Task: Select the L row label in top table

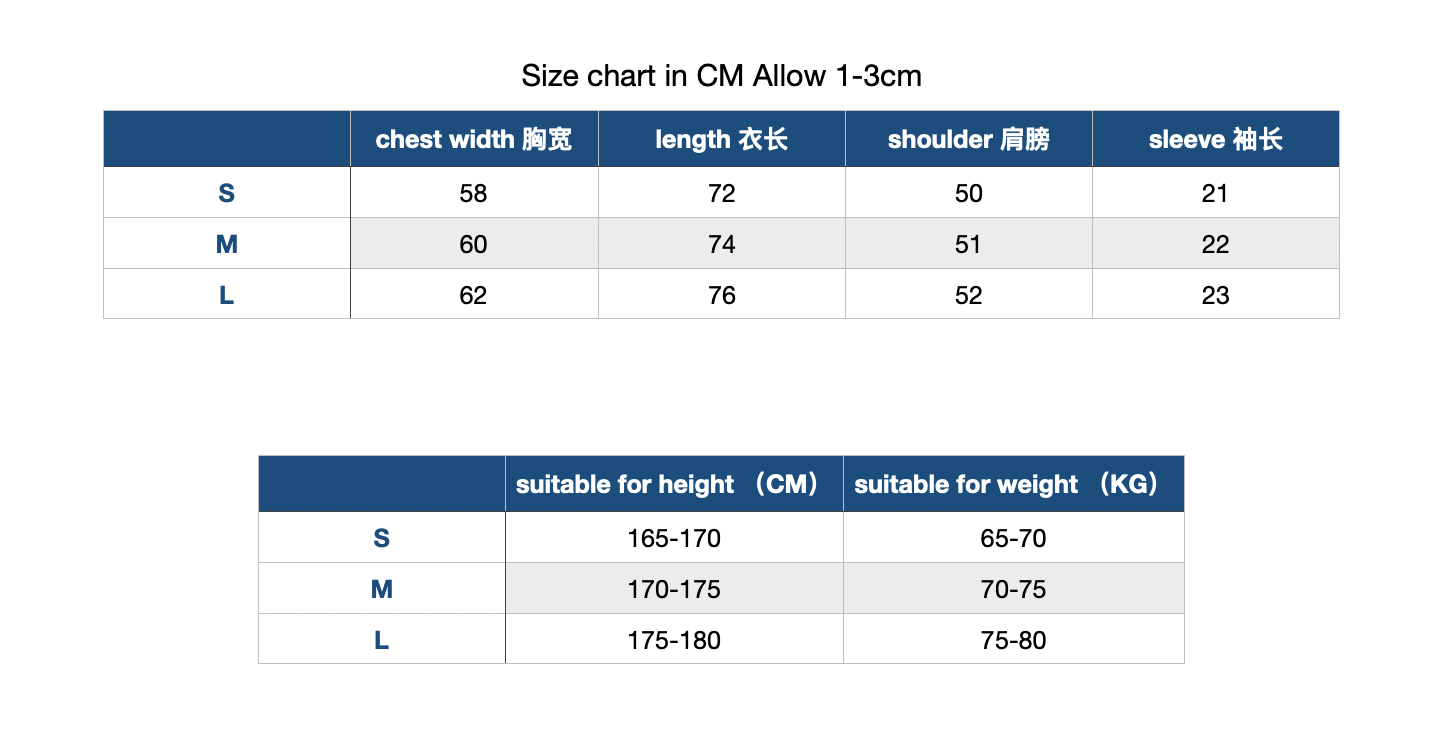Action: pos(227,295)
